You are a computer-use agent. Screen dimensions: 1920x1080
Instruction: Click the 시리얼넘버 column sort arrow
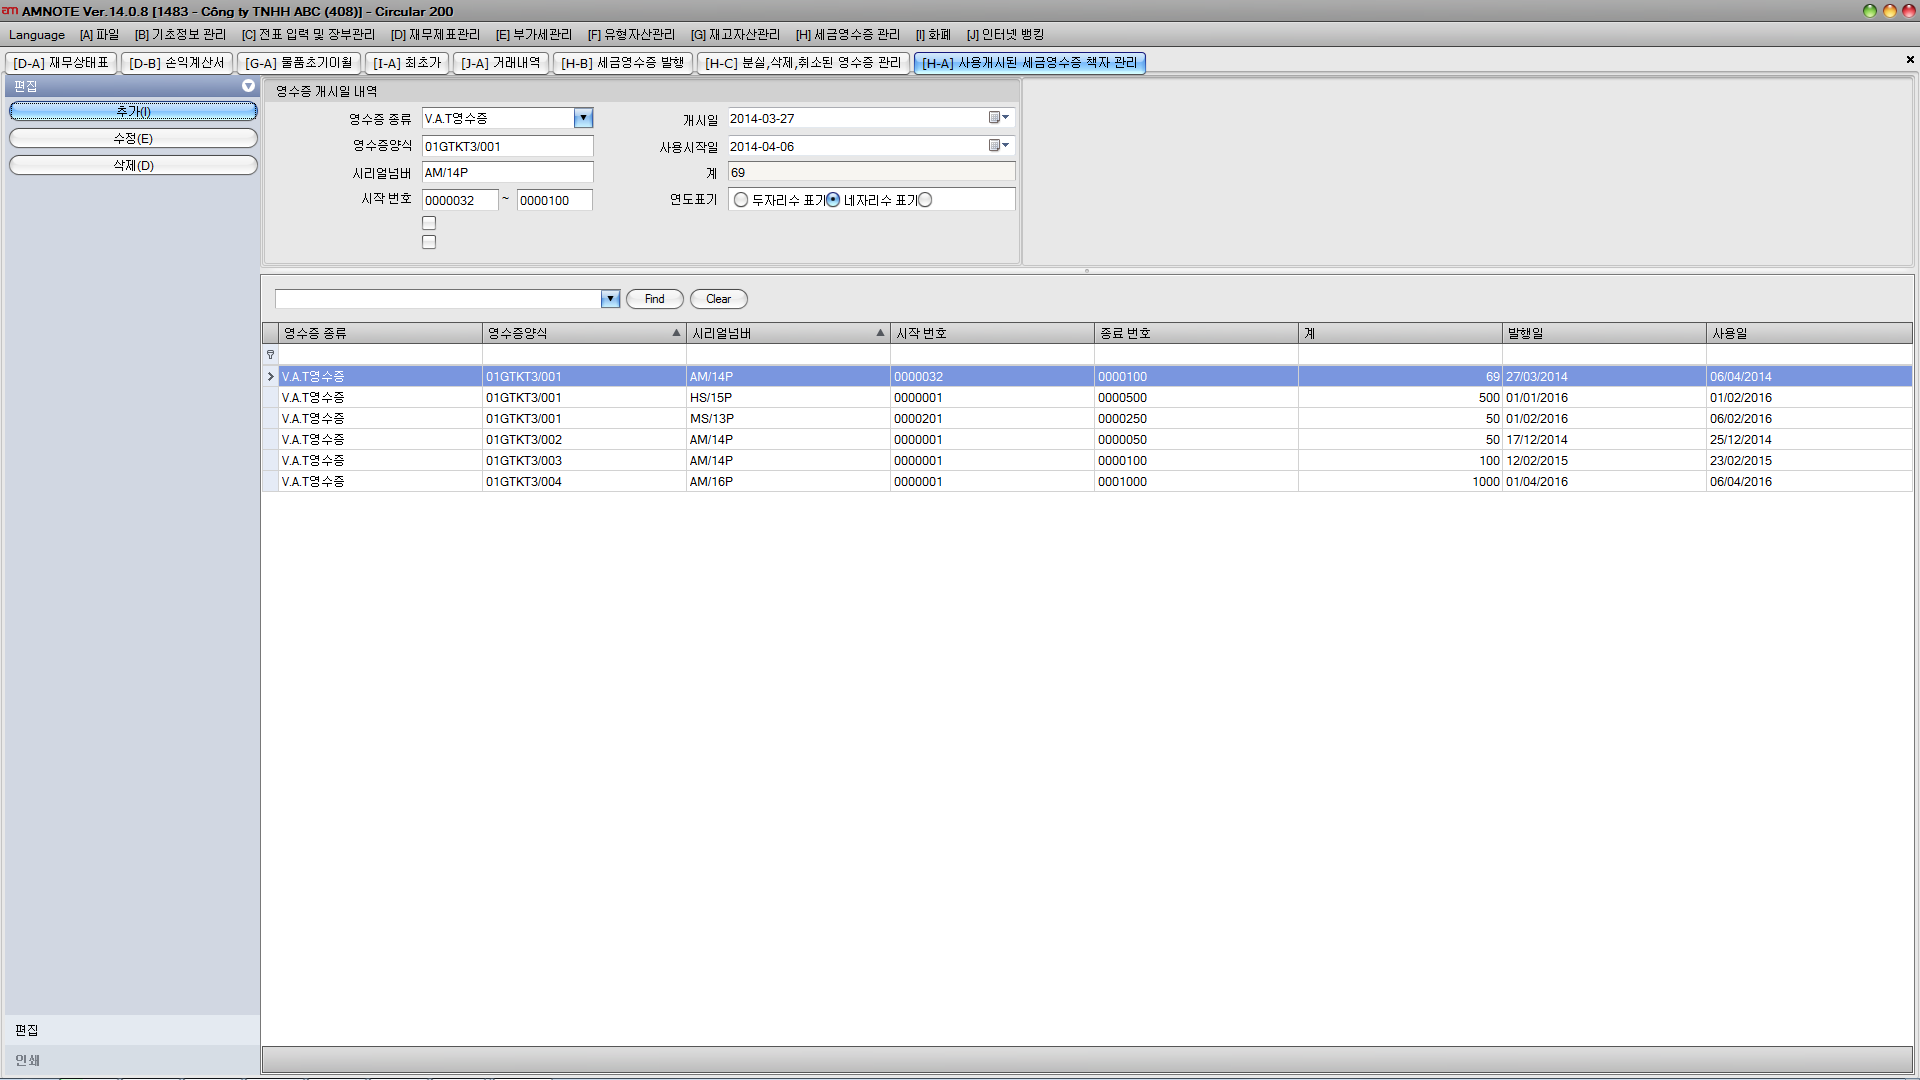tap(880, 333)
